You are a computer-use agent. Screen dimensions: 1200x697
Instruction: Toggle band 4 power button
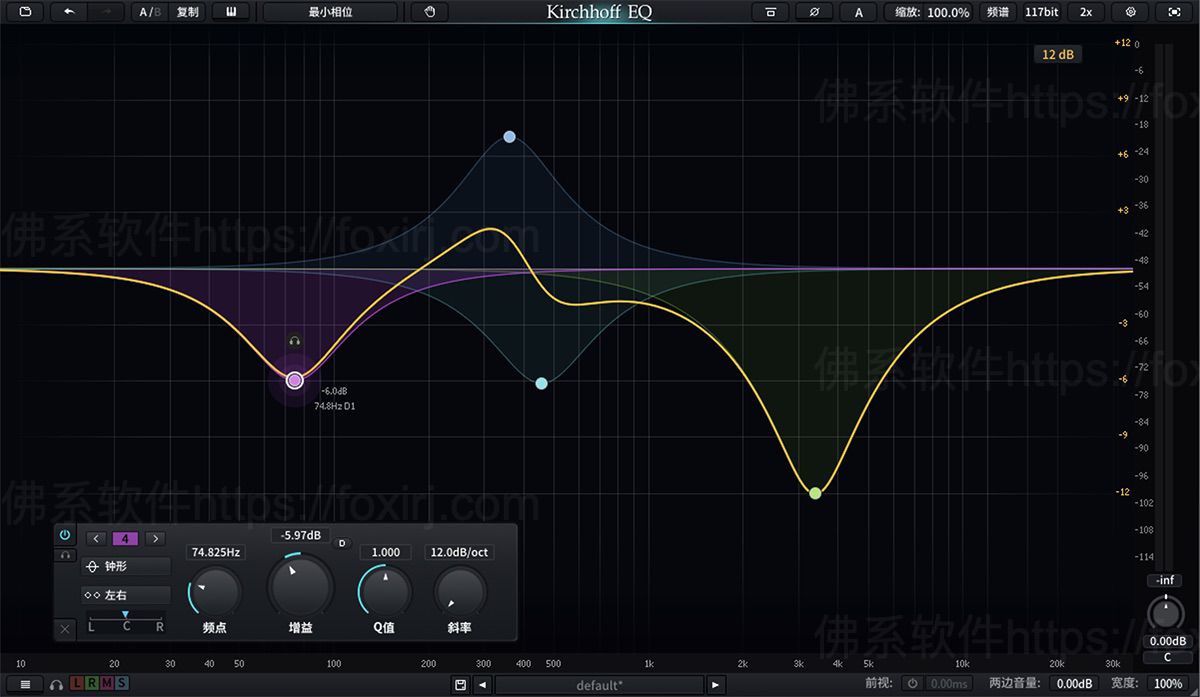pos(65,536)
